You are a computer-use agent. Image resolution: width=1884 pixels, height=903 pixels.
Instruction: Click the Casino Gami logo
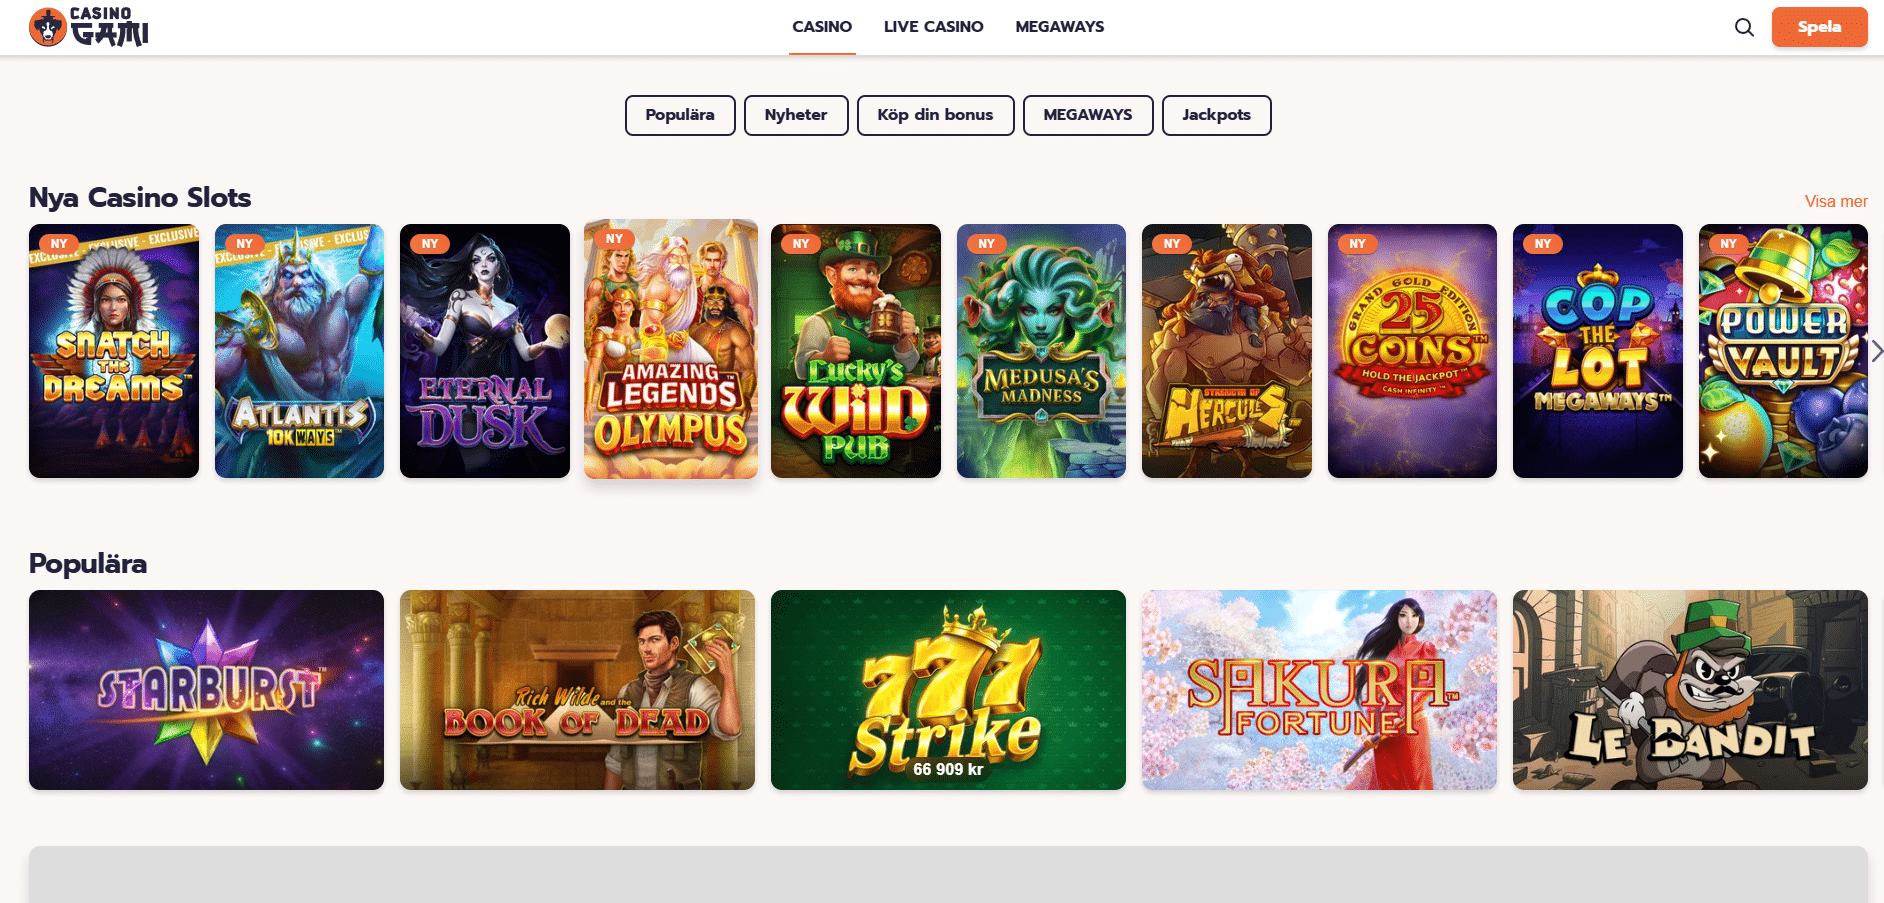89,27
